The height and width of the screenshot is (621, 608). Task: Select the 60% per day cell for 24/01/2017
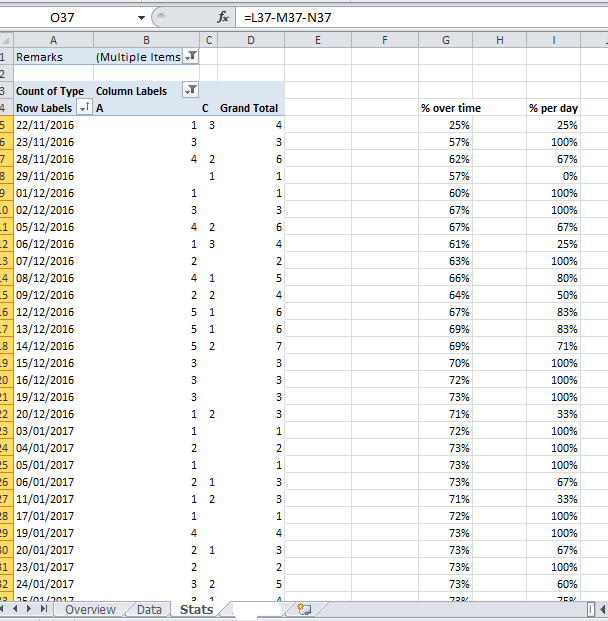tap(554, 584)
